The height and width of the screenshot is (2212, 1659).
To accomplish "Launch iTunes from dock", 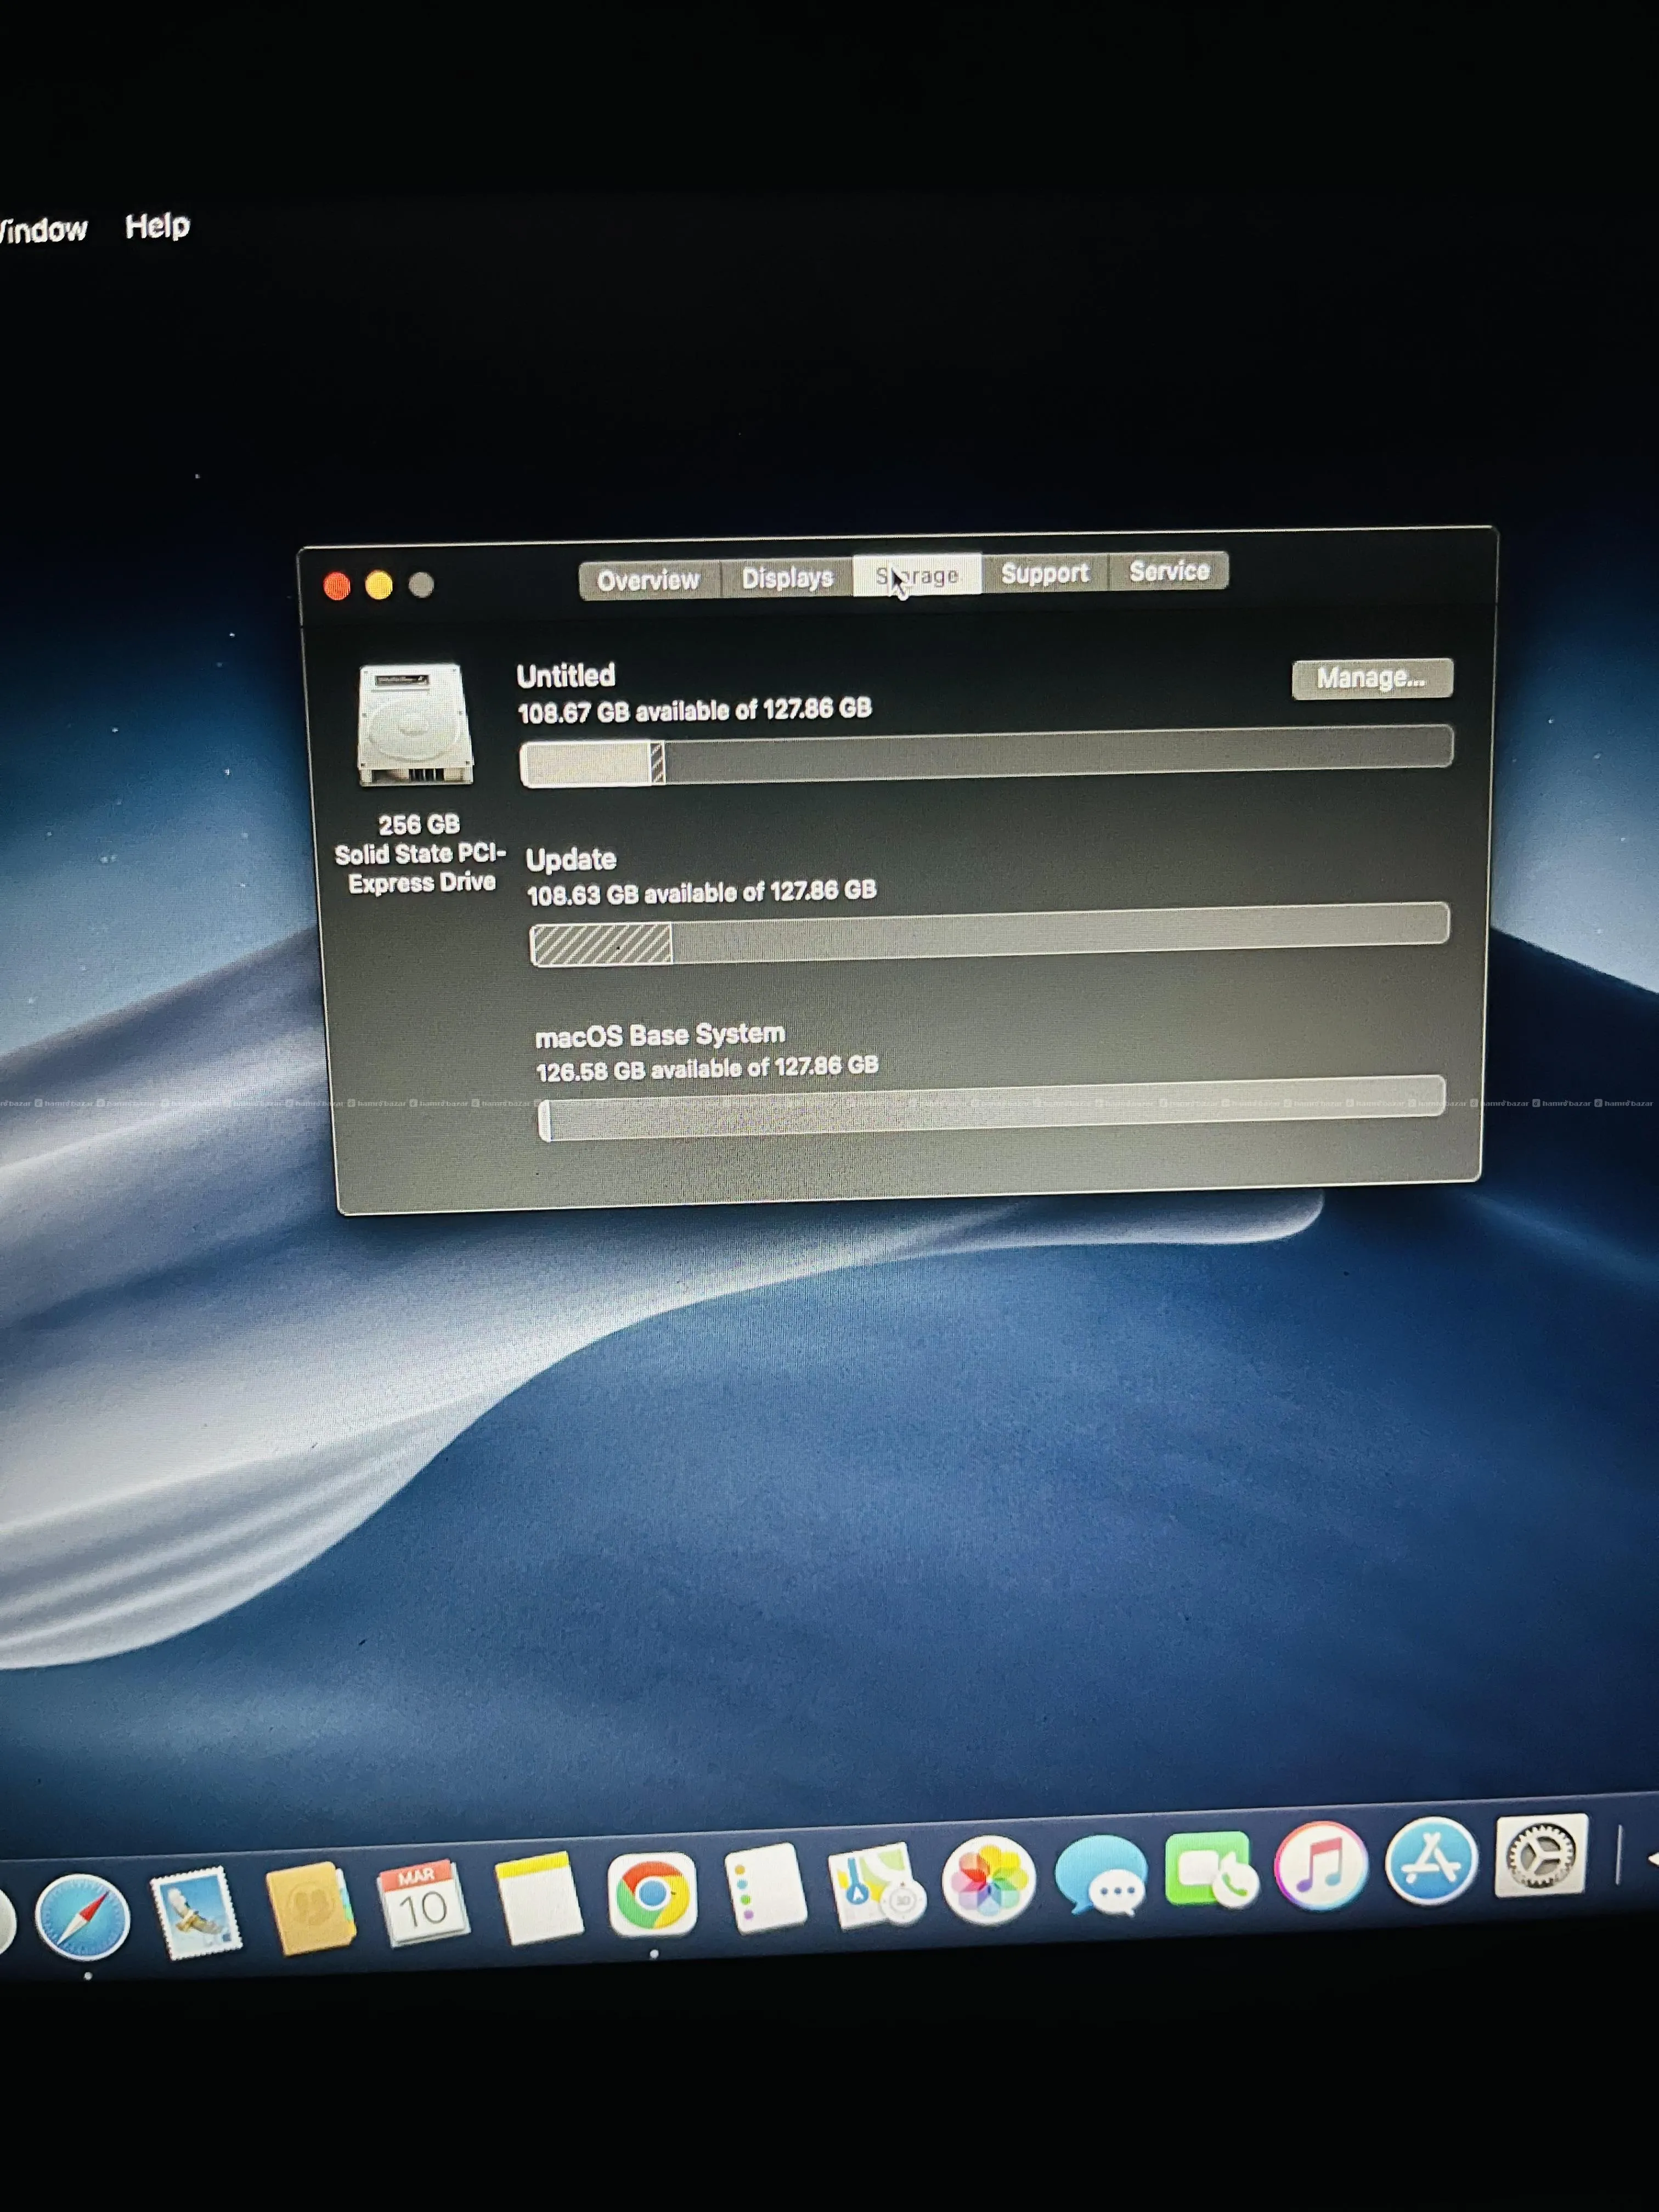I will 1321,1866.
